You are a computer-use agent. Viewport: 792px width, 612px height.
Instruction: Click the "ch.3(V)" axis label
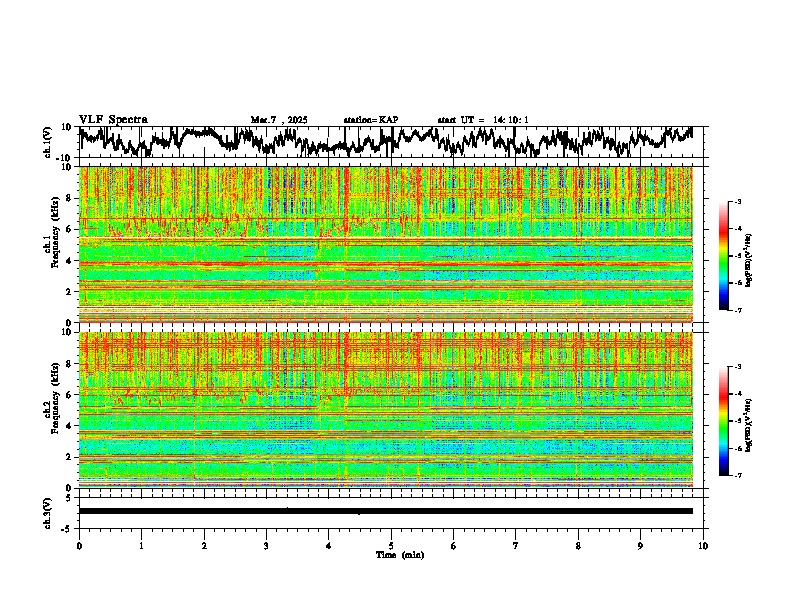(x=48, y=514)
